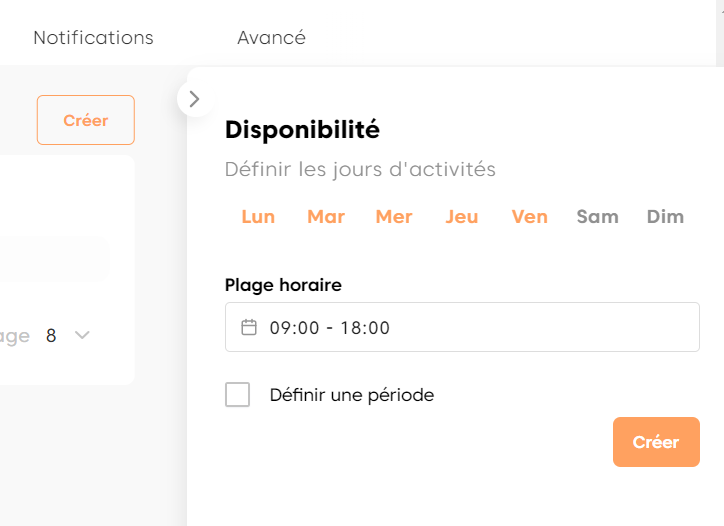The image size is (724, 526).
Task: Switch to the Notifications tab
Action: [x=93, y=38]
